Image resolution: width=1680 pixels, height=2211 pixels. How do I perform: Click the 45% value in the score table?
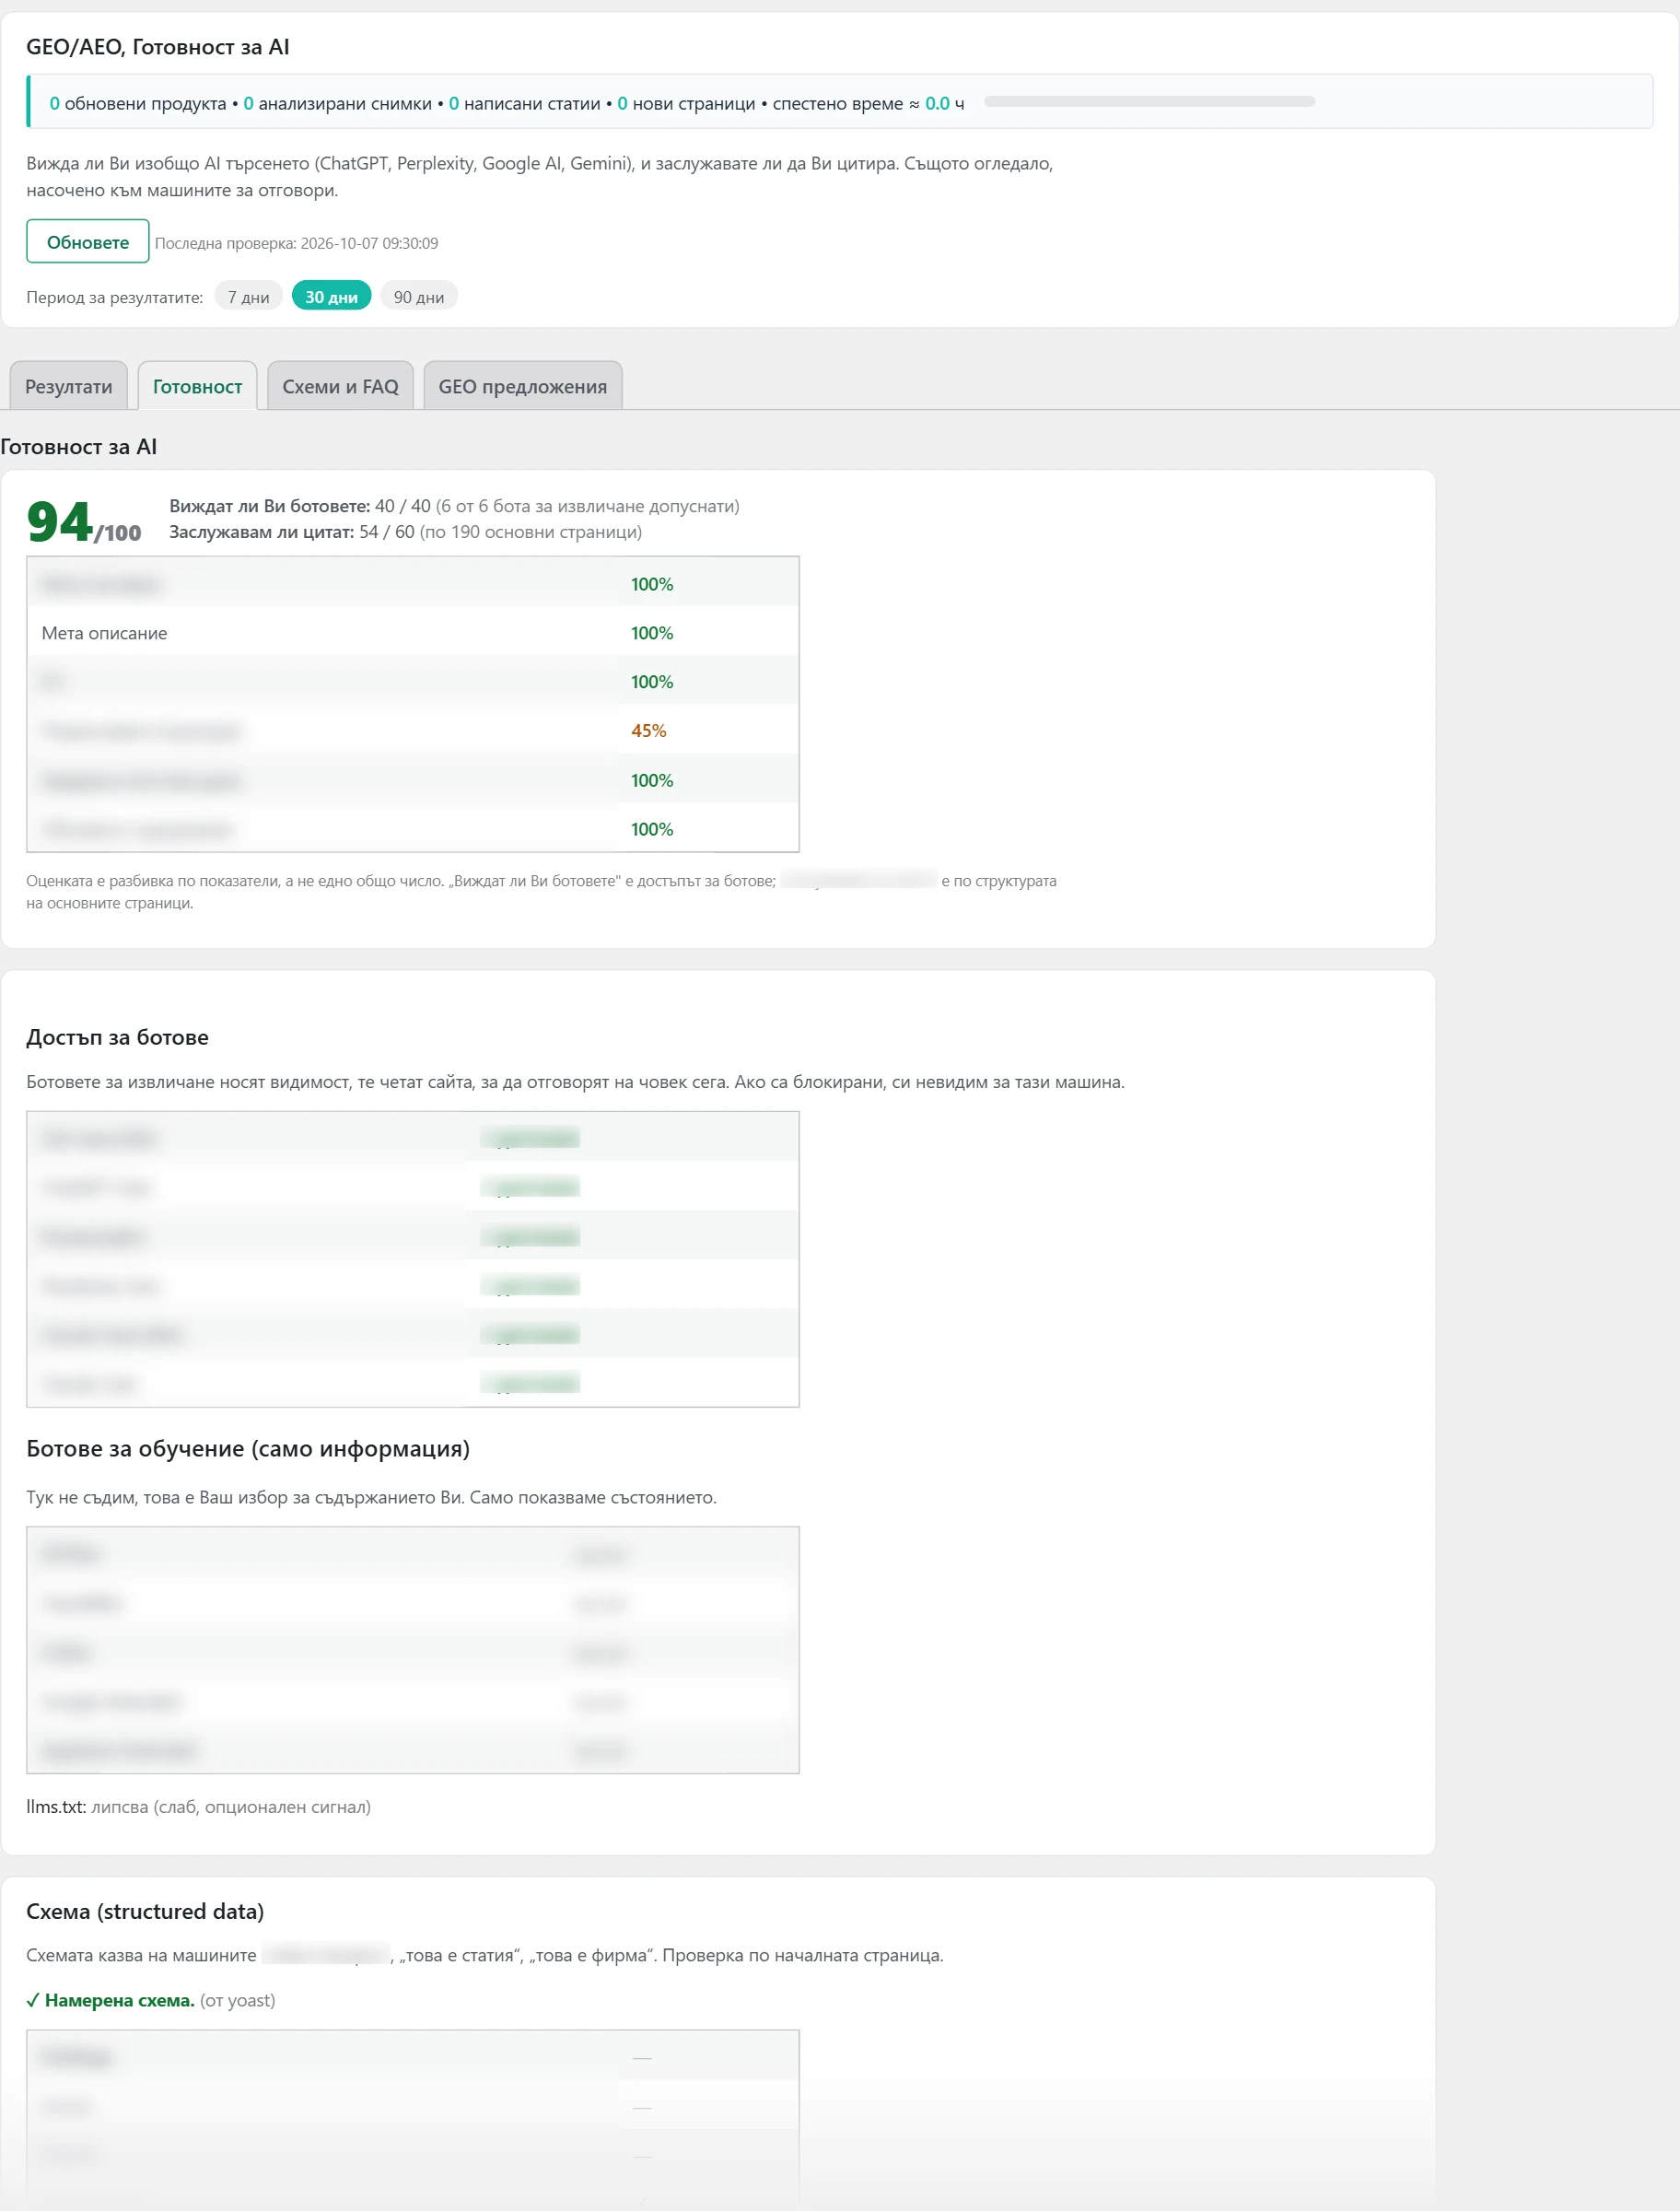coord(648,731)
